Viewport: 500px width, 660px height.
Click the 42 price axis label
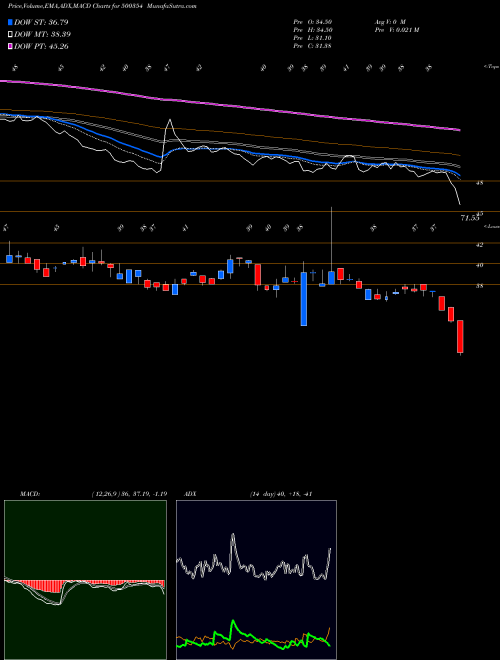pyautogui.click(x=480, y=244)
